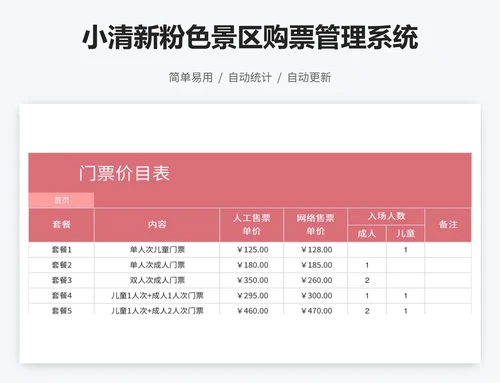This screenshot has width=500, height=383.
Task: Click the 内容 column header
Action: tap(157, 225)
